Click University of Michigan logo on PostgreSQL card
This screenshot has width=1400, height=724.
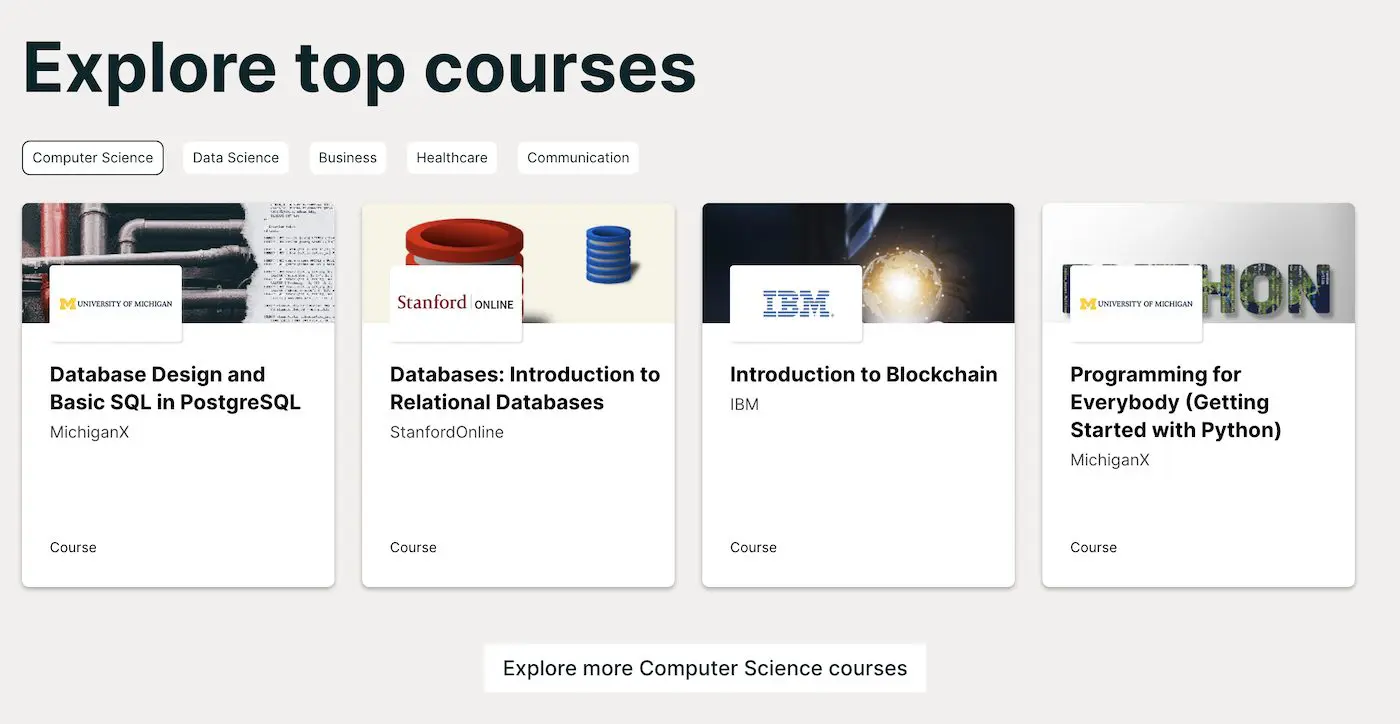[x=116, y=304]
